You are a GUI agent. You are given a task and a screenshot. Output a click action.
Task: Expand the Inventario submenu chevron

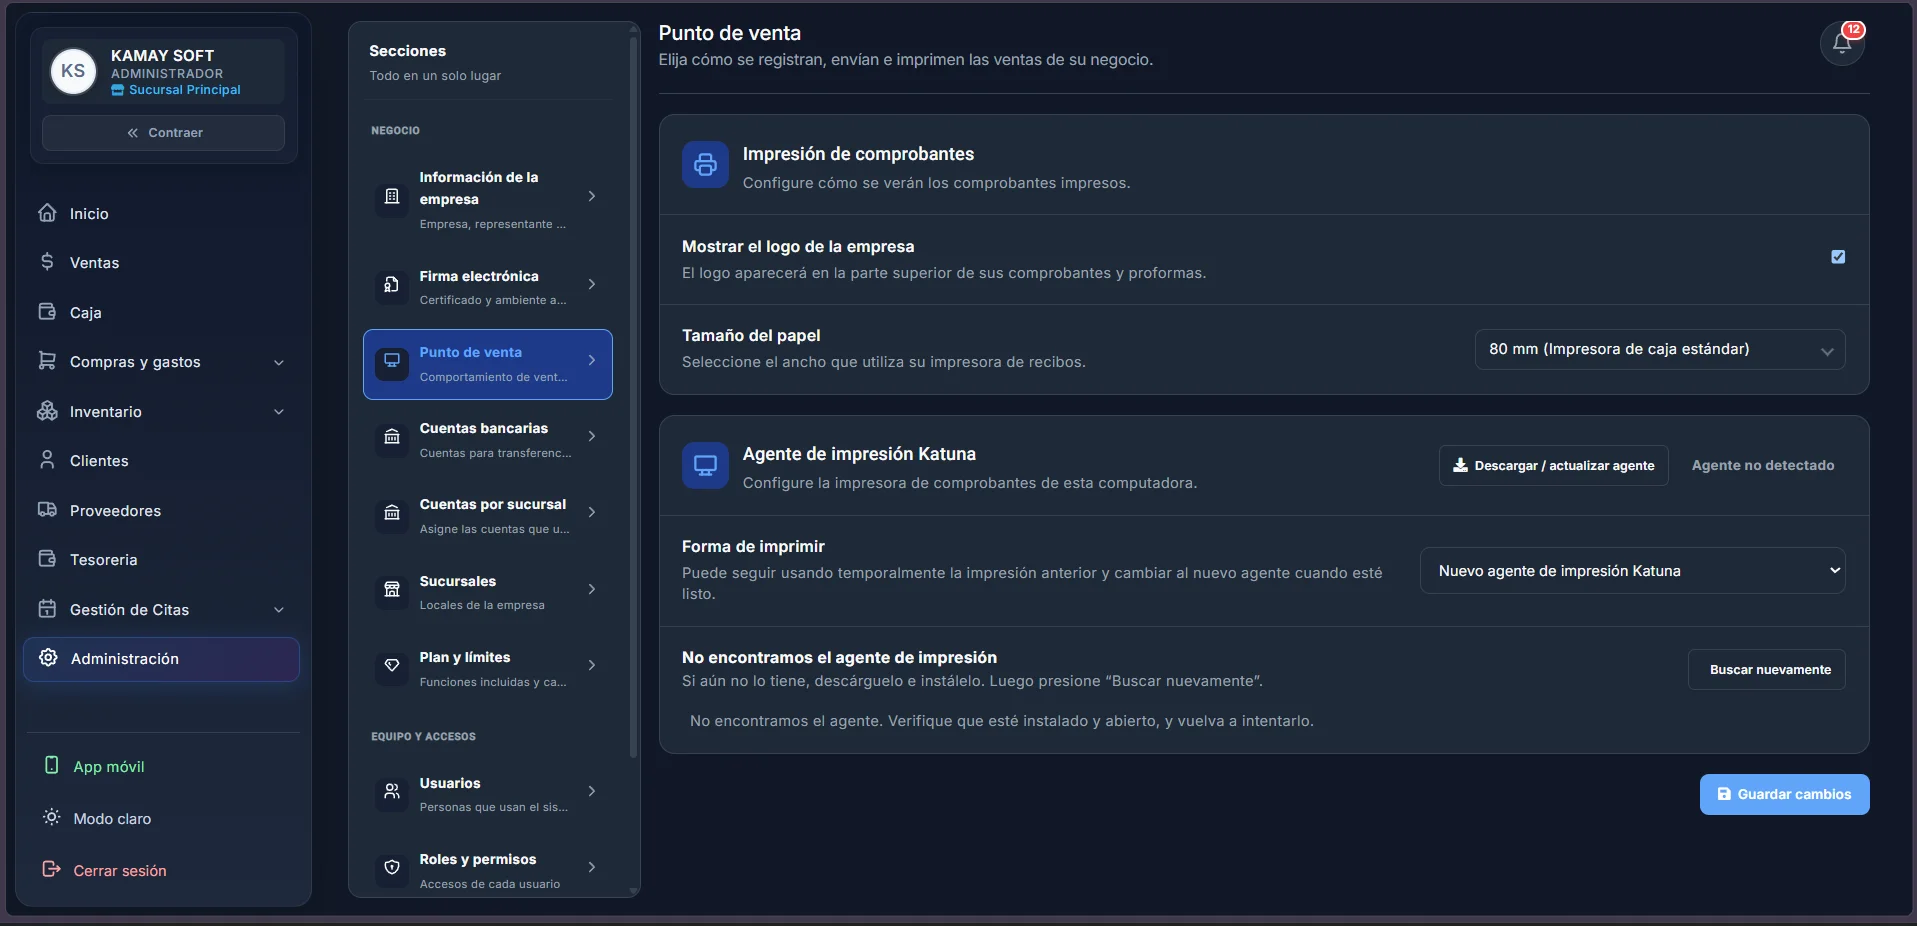pos(279,412)
